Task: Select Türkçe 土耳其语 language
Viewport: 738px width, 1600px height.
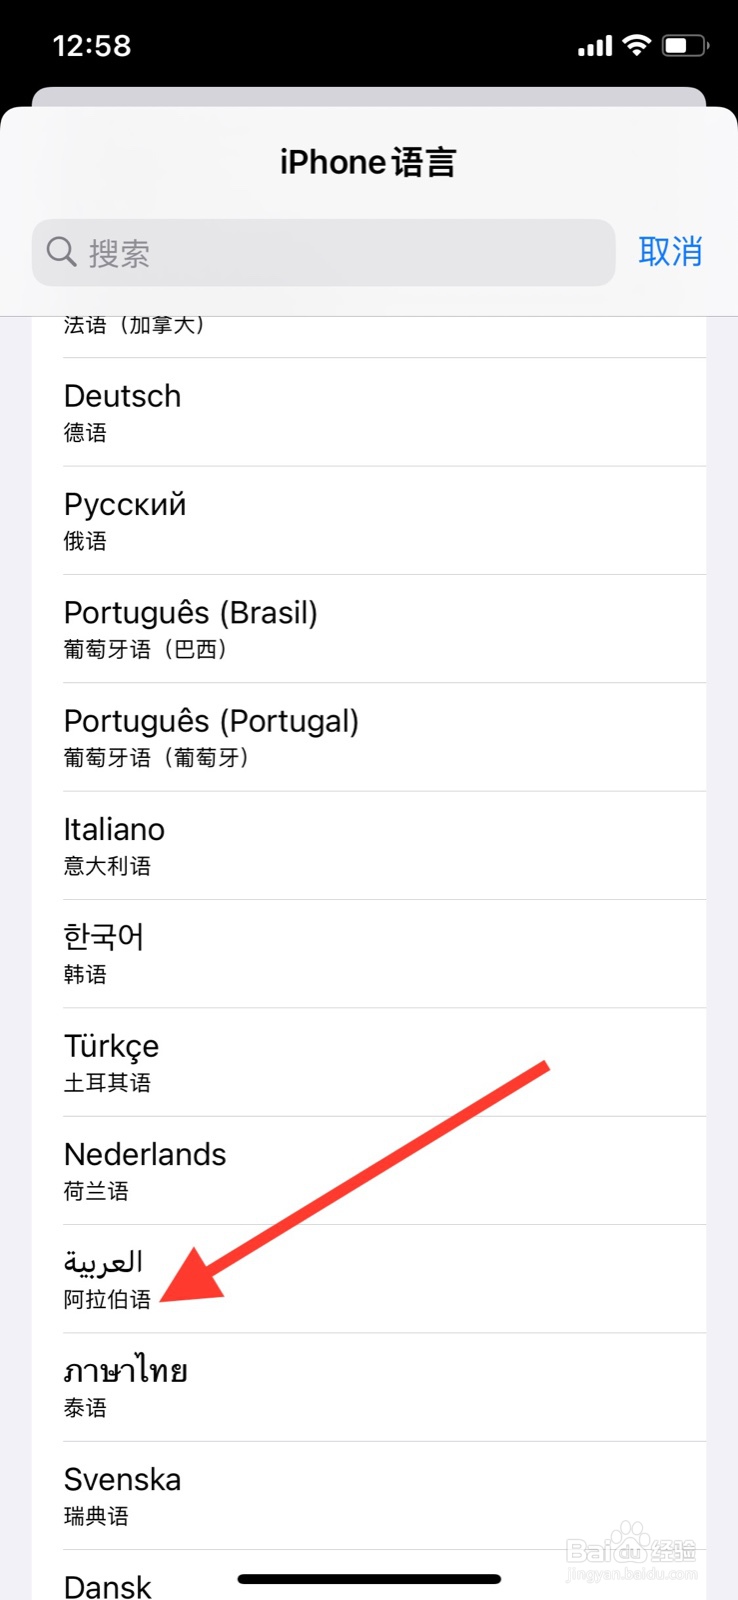Action: point(369,1062)
